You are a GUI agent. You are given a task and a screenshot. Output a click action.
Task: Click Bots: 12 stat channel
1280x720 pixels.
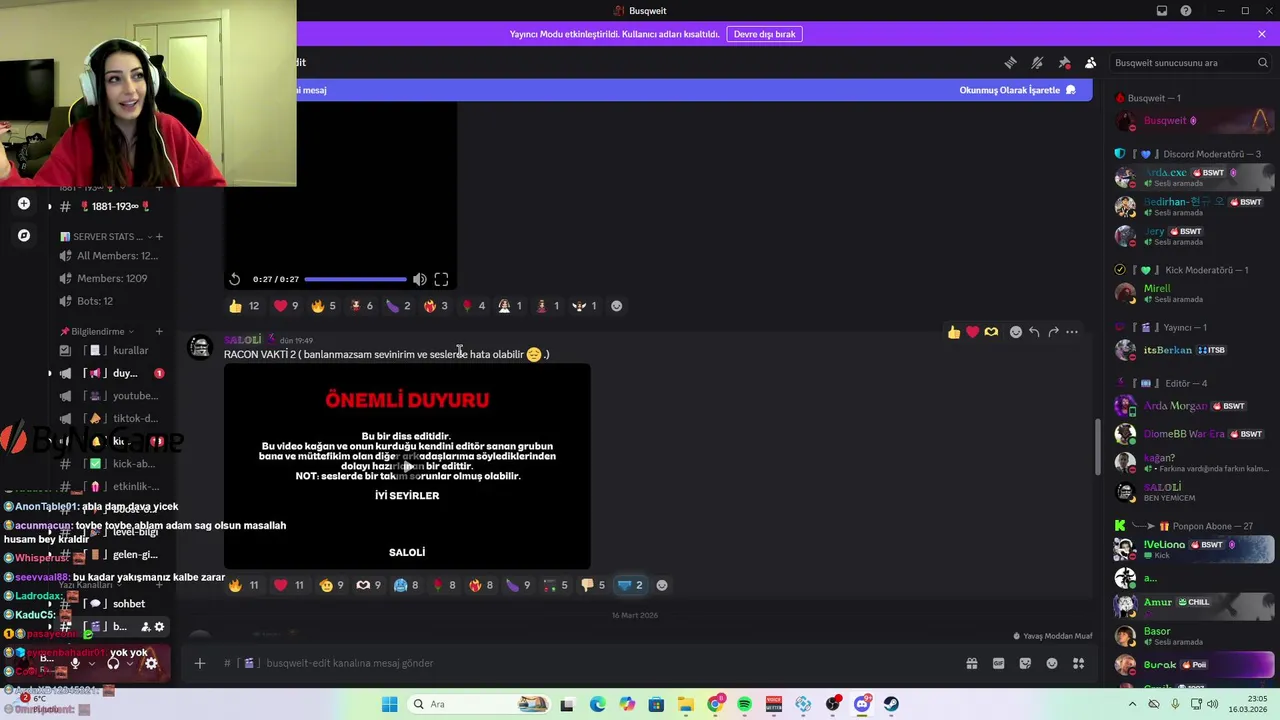[x=112, y=301]
